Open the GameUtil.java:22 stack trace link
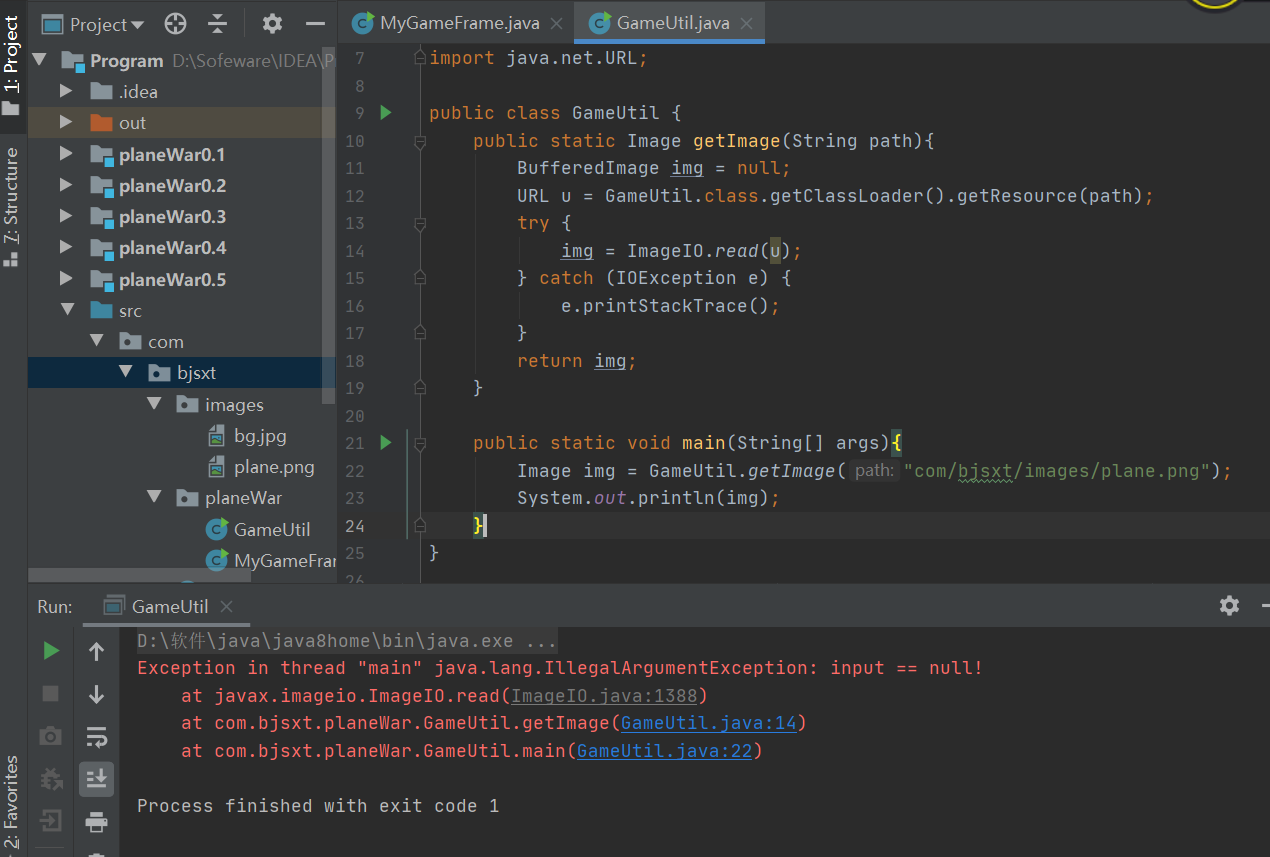Image resolution: width=1270 pixels, height=857 pixels. click(x=665, y=751)
